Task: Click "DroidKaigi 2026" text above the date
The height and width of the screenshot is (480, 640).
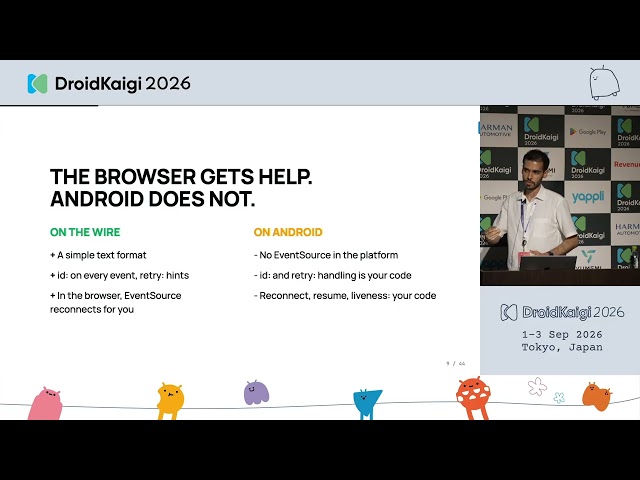Action: click(573, 313)
